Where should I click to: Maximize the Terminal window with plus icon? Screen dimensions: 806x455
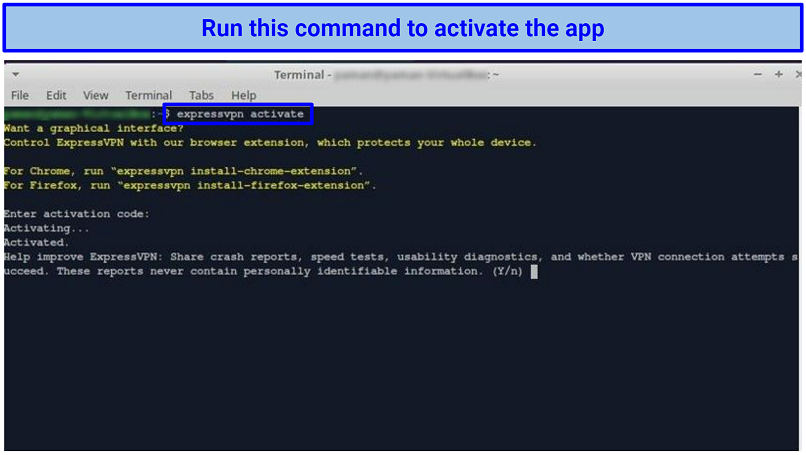pos(779,75)
